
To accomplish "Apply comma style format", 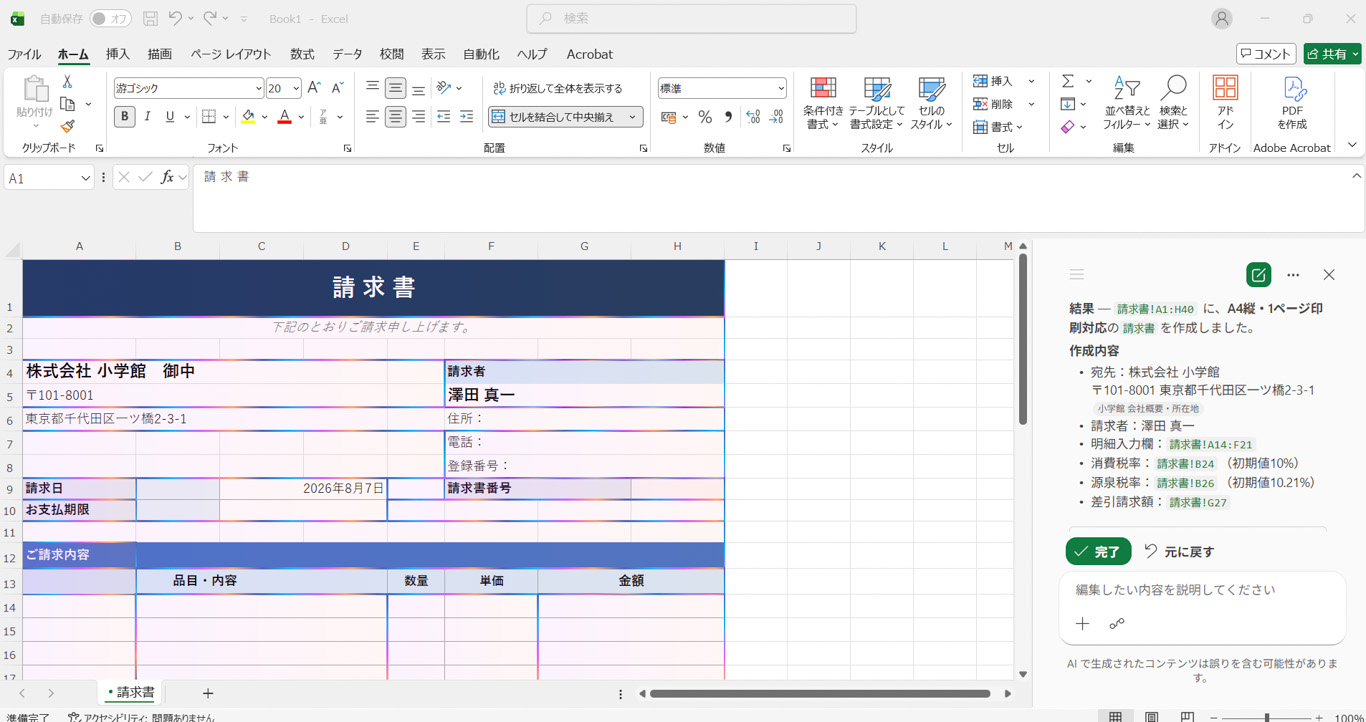I will point(728,117).
